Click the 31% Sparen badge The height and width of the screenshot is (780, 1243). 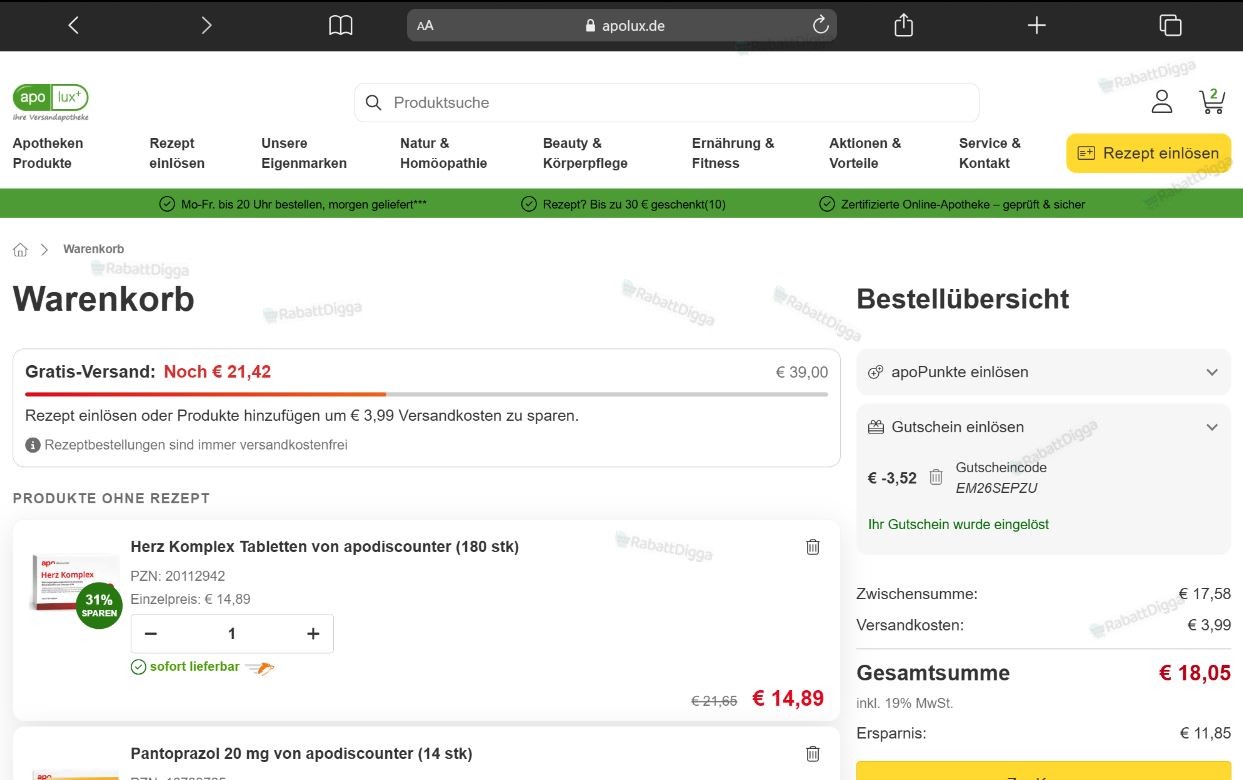(x=99, y=605)
